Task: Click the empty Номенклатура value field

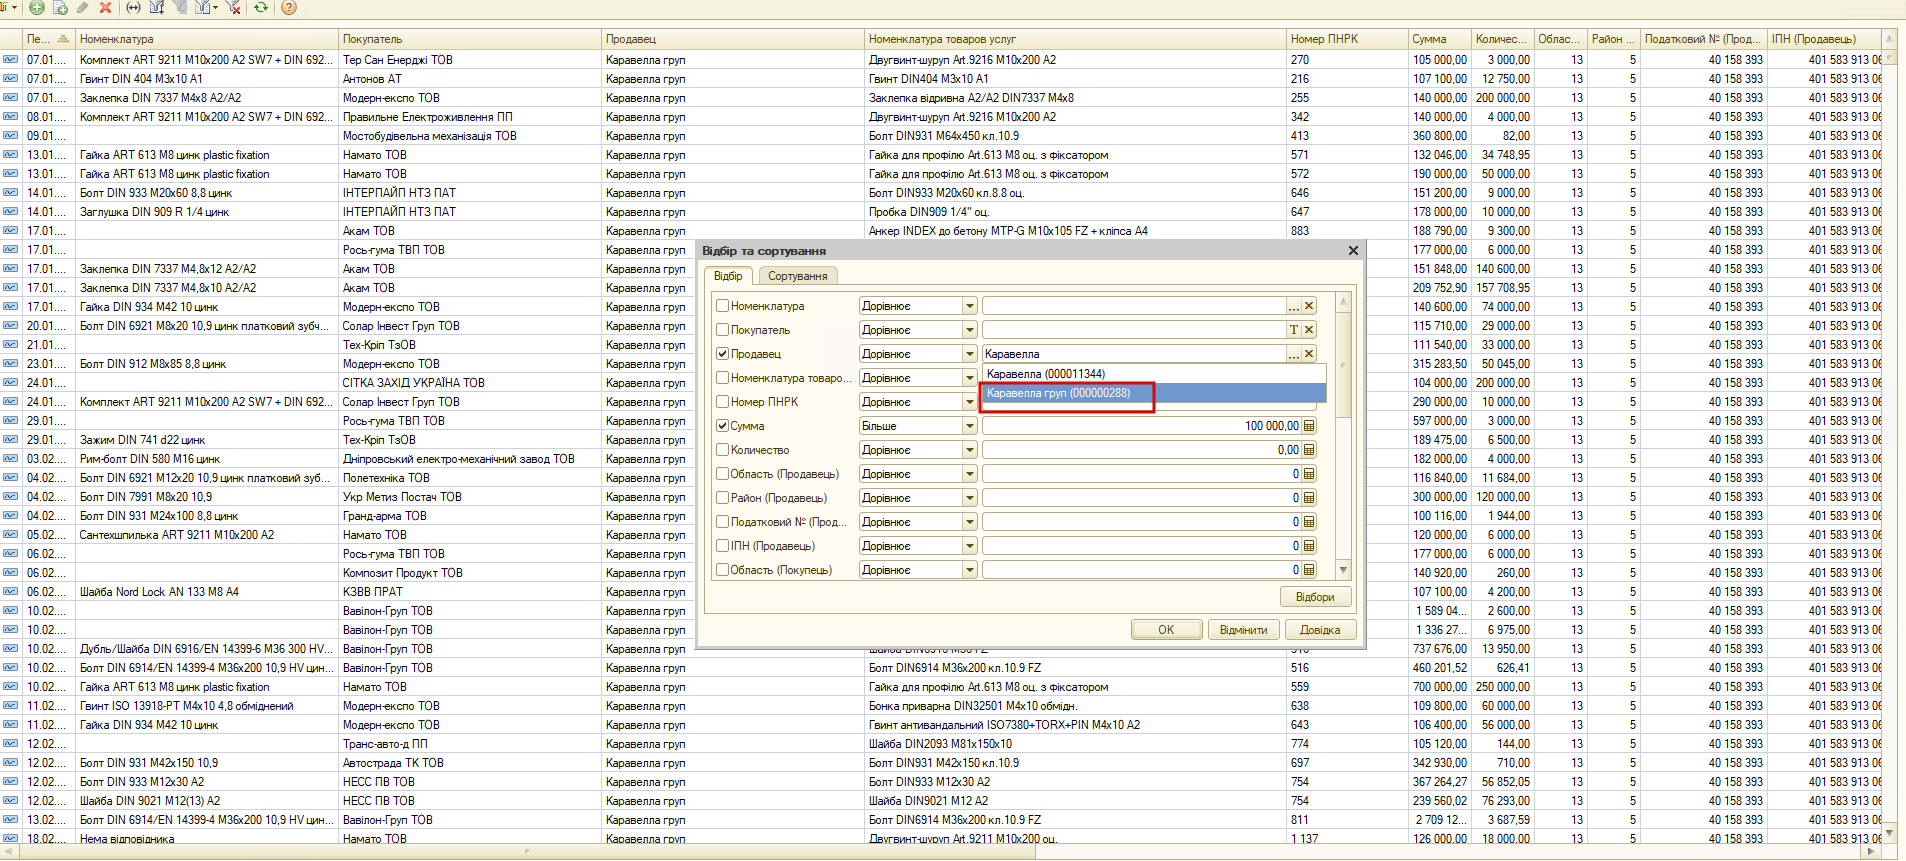Action: coord(1134,306)
